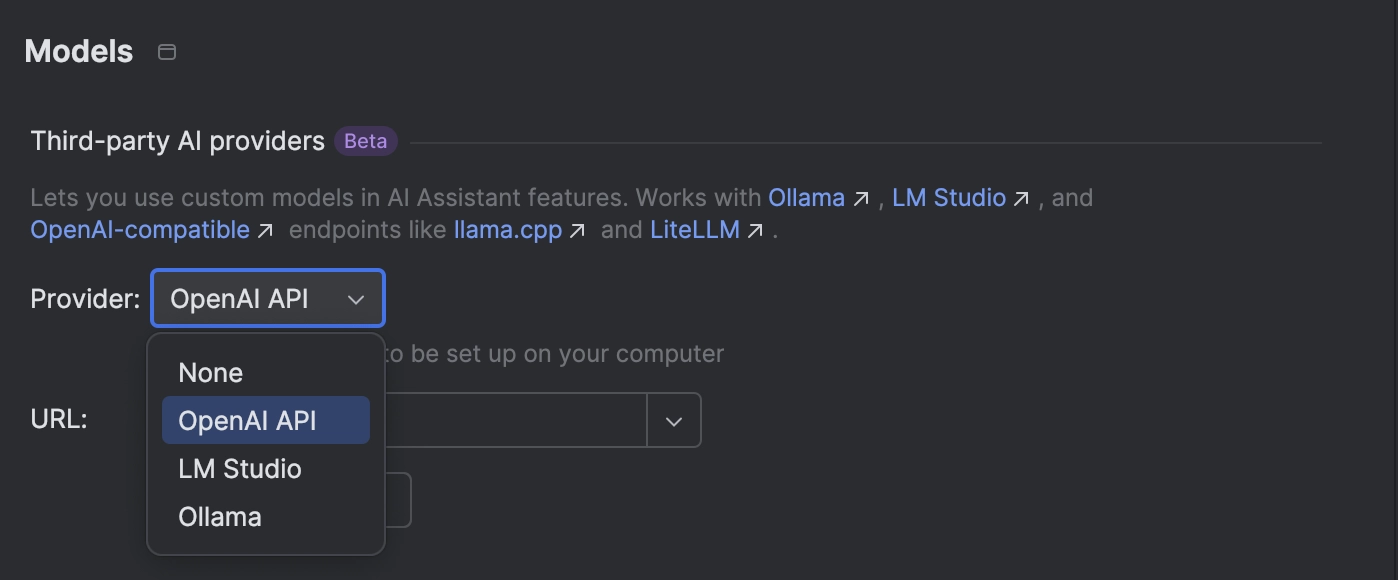Choose Ollama in the provider list

(222, 516)
